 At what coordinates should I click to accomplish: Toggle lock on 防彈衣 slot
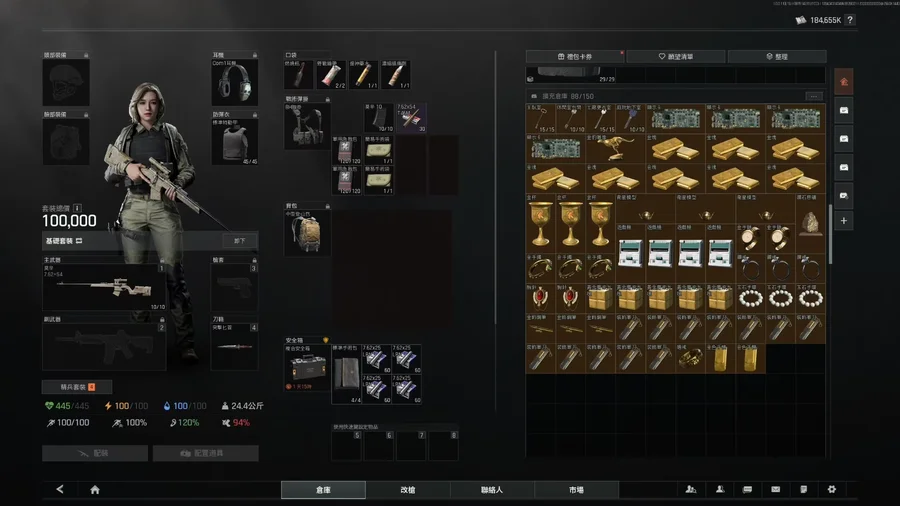point(255,115)
